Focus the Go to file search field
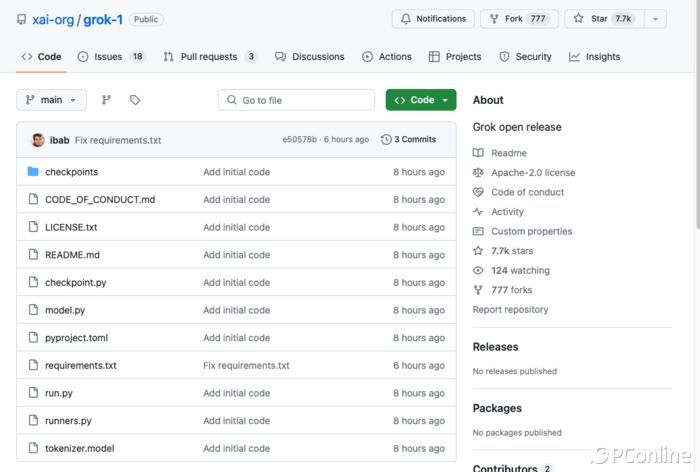 pos(296,100)
